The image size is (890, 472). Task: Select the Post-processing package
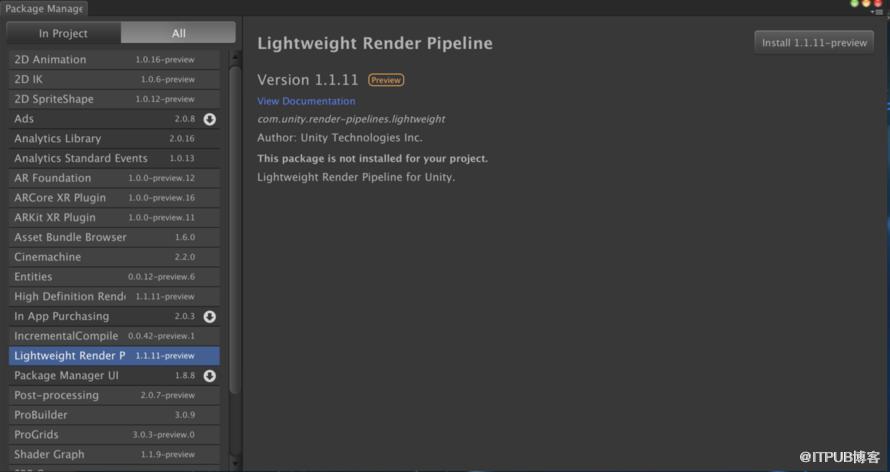click(114, 395)
